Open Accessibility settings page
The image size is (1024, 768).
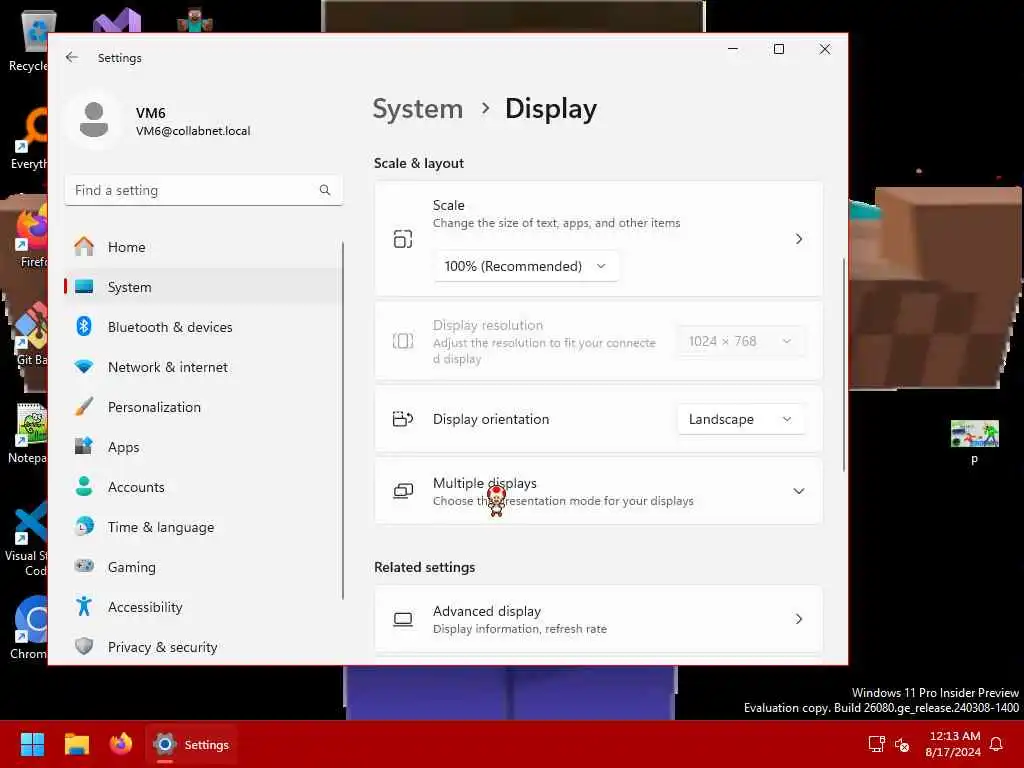203,607
